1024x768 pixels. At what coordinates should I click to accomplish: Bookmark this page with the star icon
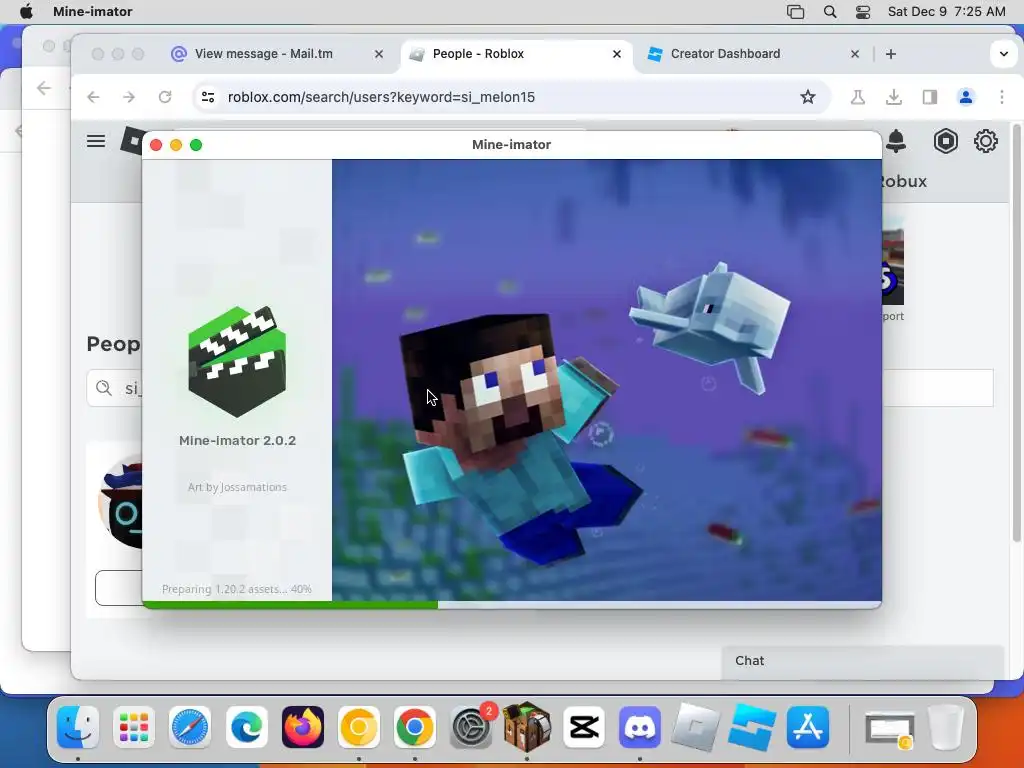808,97
